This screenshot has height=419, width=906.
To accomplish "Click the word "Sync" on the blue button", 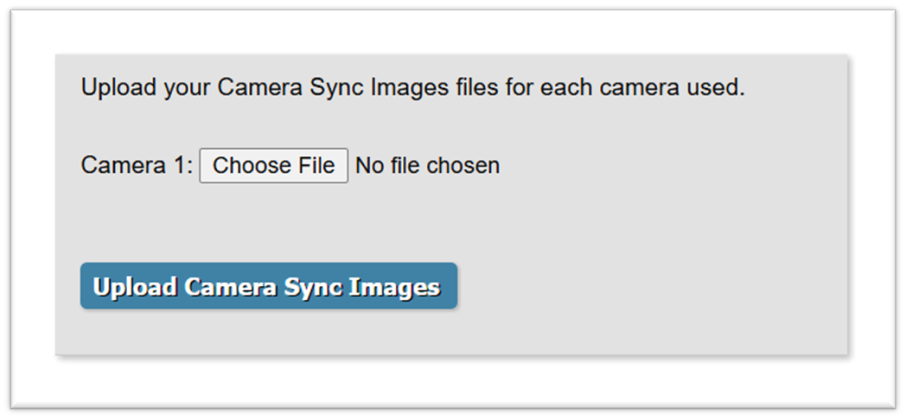I will (313, 287).
